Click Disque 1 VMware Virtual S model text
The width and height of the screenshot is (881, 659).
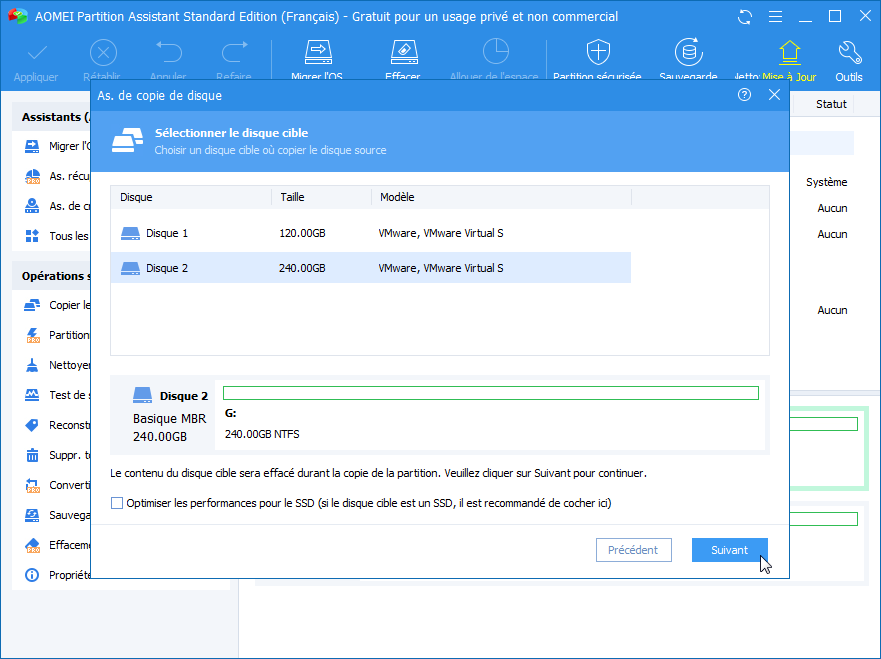click(x=440, y=233)
